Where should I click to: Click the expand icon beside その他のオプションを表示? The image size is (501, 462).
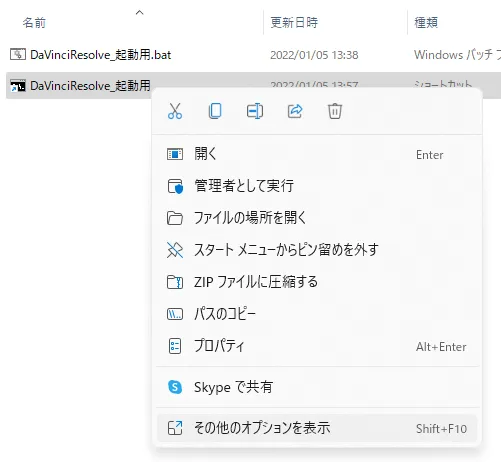pyautogui.click(x=175, y=428)
